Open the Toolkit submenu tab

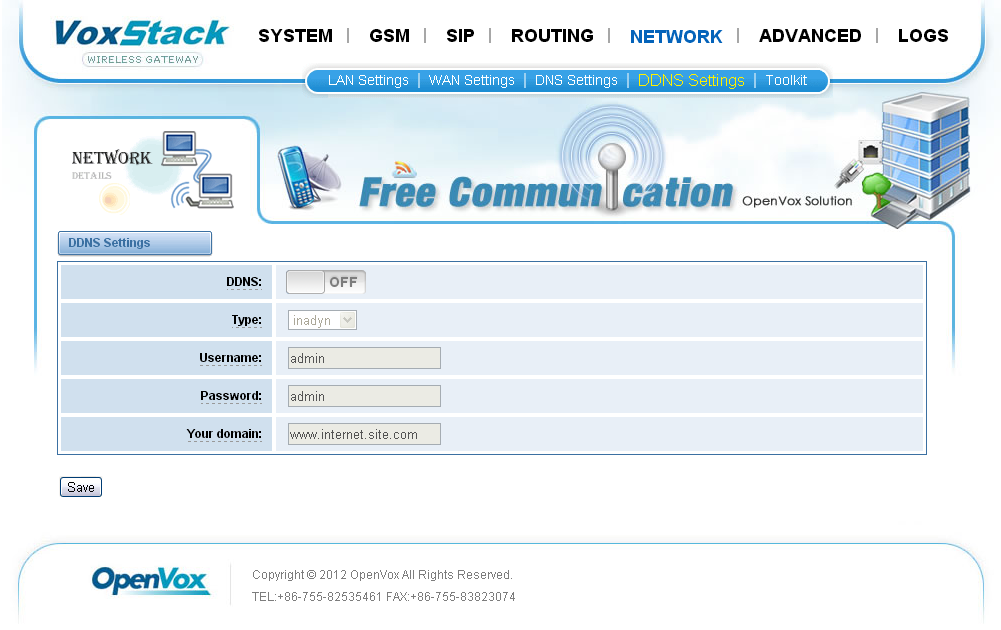pos(786,80)
